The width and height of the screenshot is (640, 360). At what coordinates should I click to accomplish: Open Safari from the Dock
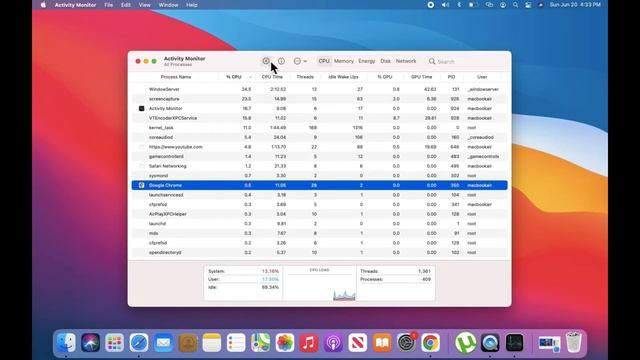tap(139, 342)
